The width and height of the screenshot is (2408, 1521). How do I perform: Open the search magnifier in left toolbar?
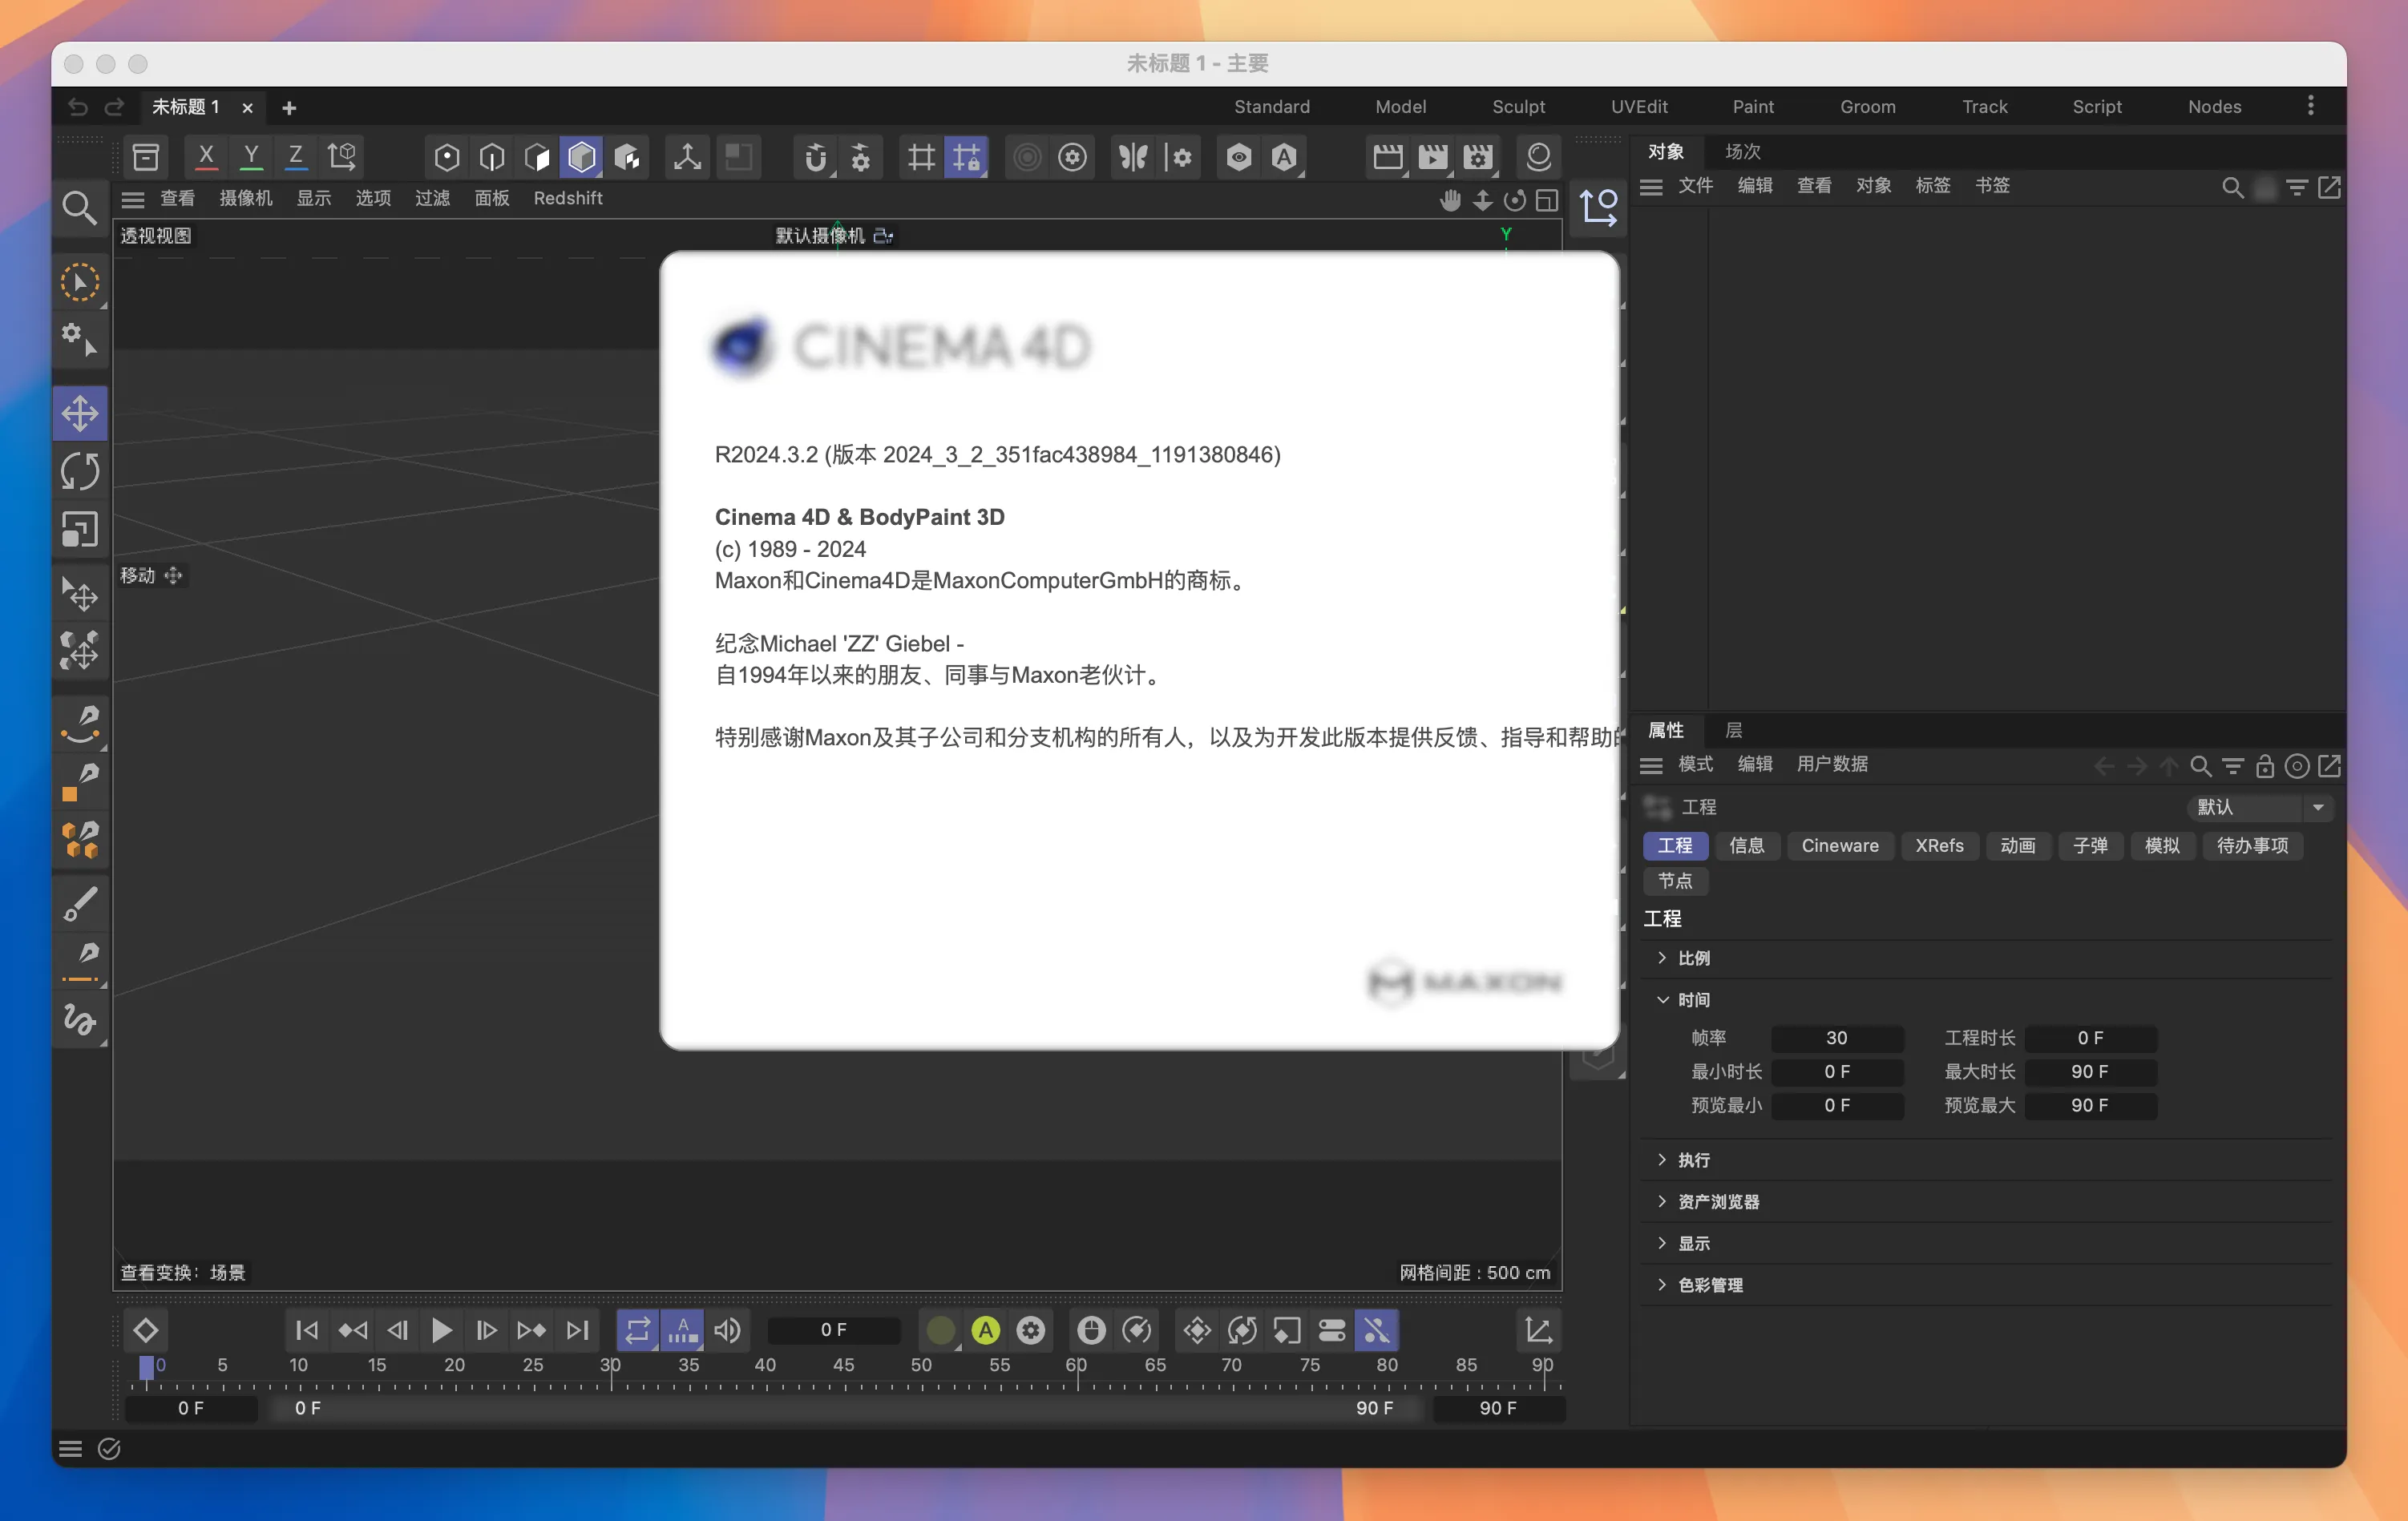(x=79, y=208)
